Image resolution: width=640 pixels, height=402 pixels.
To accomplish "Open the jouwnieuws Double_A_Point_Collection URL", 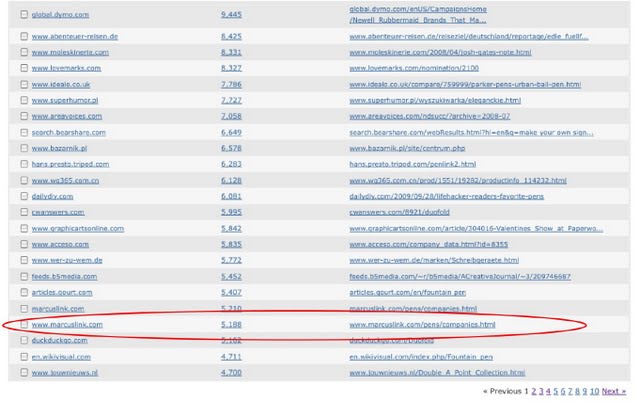I will [x=437, y=373].
